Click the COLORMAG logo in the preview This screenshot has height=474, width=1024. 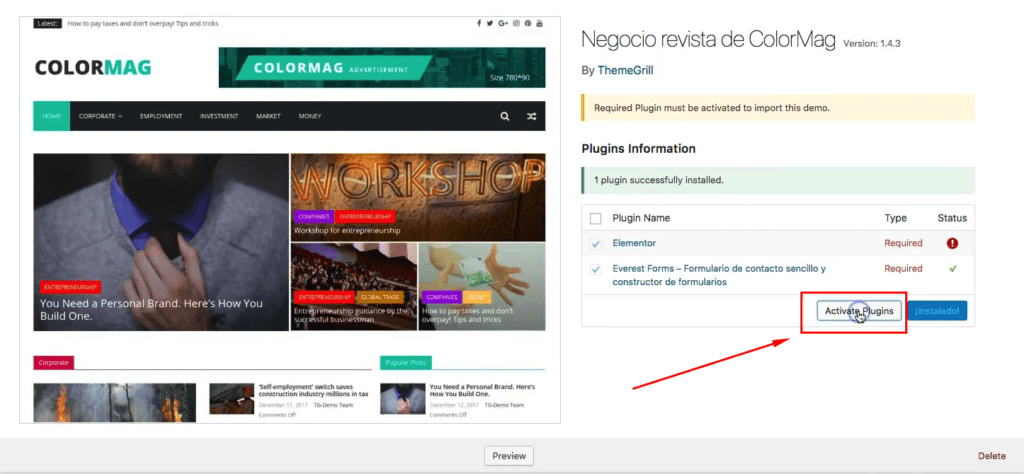(x=93, y=67)
